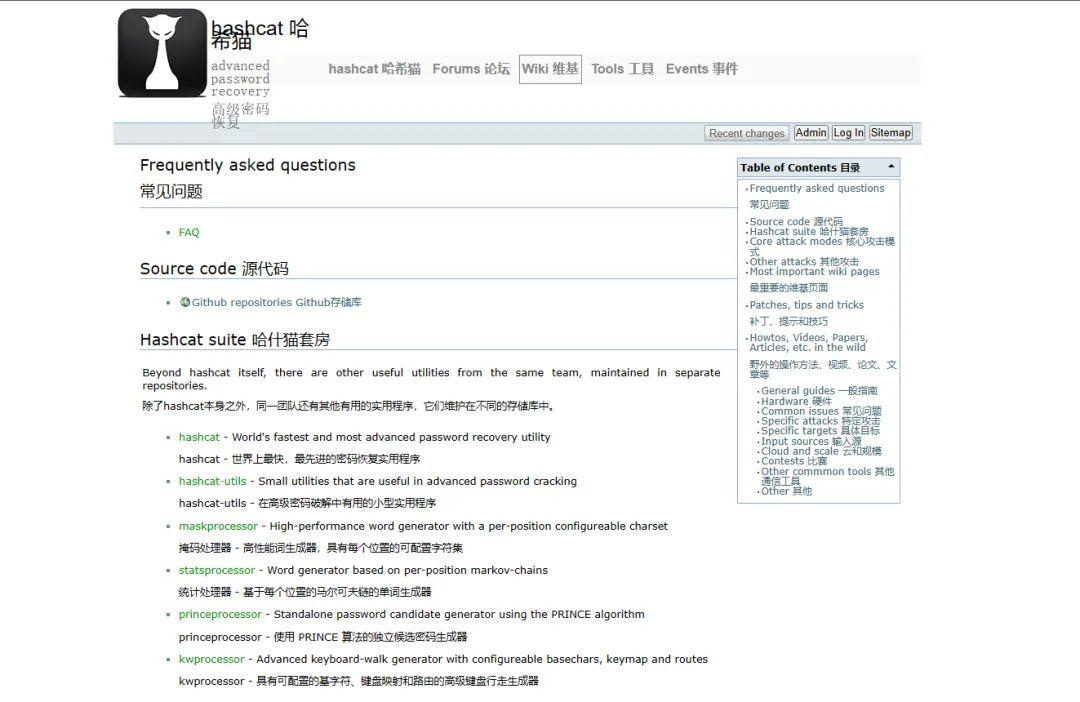Open the Forums nav menu item

[x=471, y=69]
